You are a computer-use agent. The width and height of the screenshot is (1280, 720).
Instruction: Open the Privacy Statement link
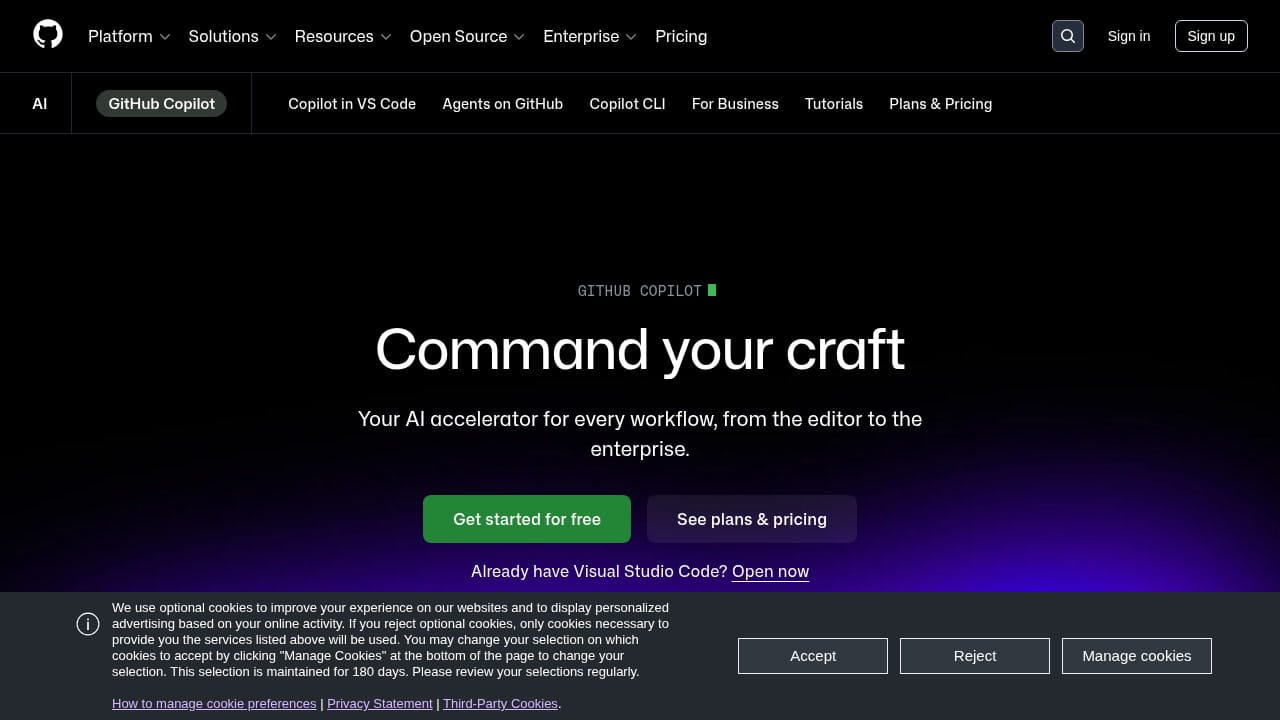380,703
